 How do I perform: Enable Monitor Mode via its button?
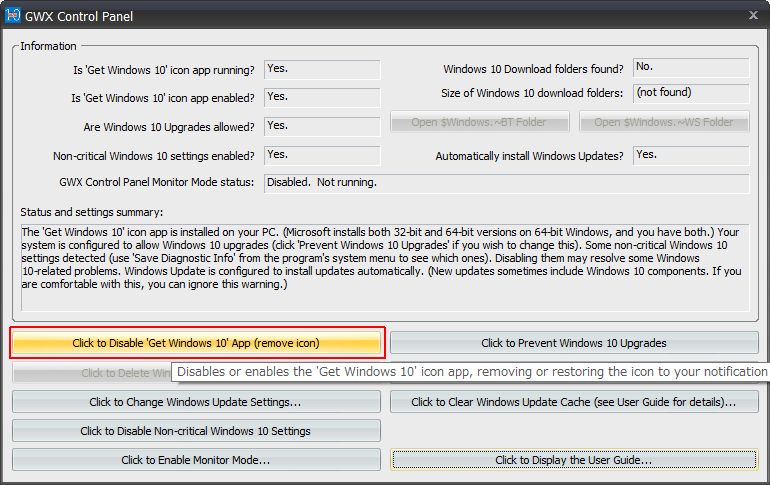coord(196,460)
